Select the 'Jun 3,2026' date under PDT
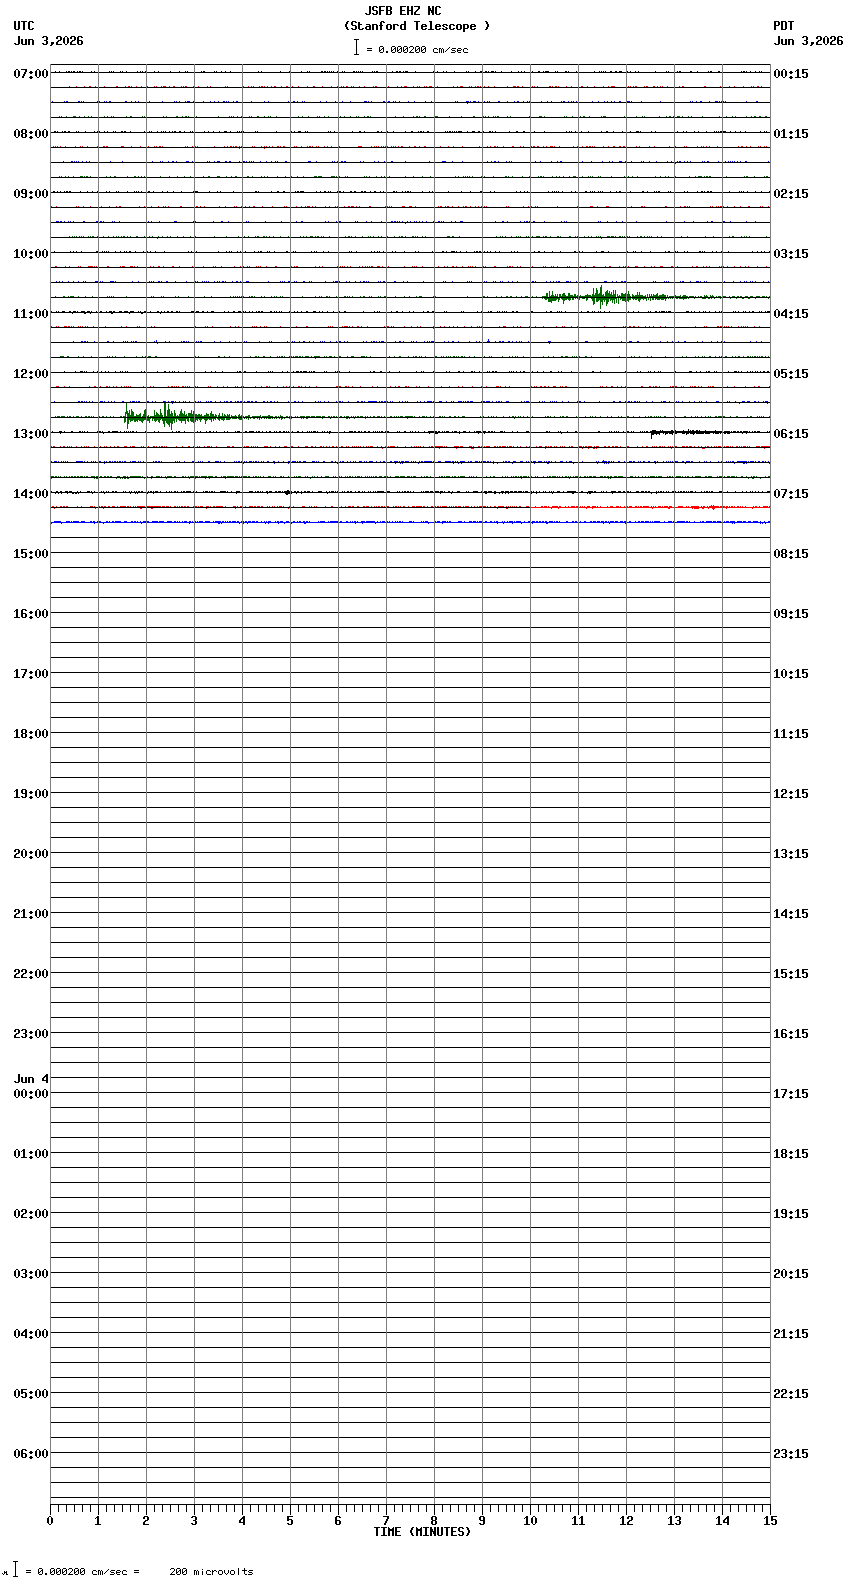Viewport: 850px width, 1584px height. (x=808, y=41)
